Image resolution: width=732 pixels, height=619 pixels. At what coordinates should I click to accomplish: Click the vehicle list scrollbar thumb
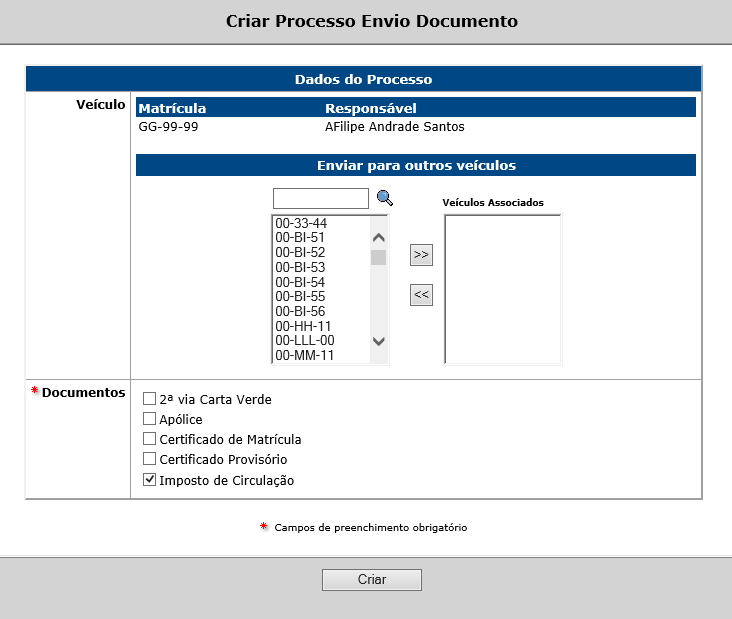coord(379,257)
